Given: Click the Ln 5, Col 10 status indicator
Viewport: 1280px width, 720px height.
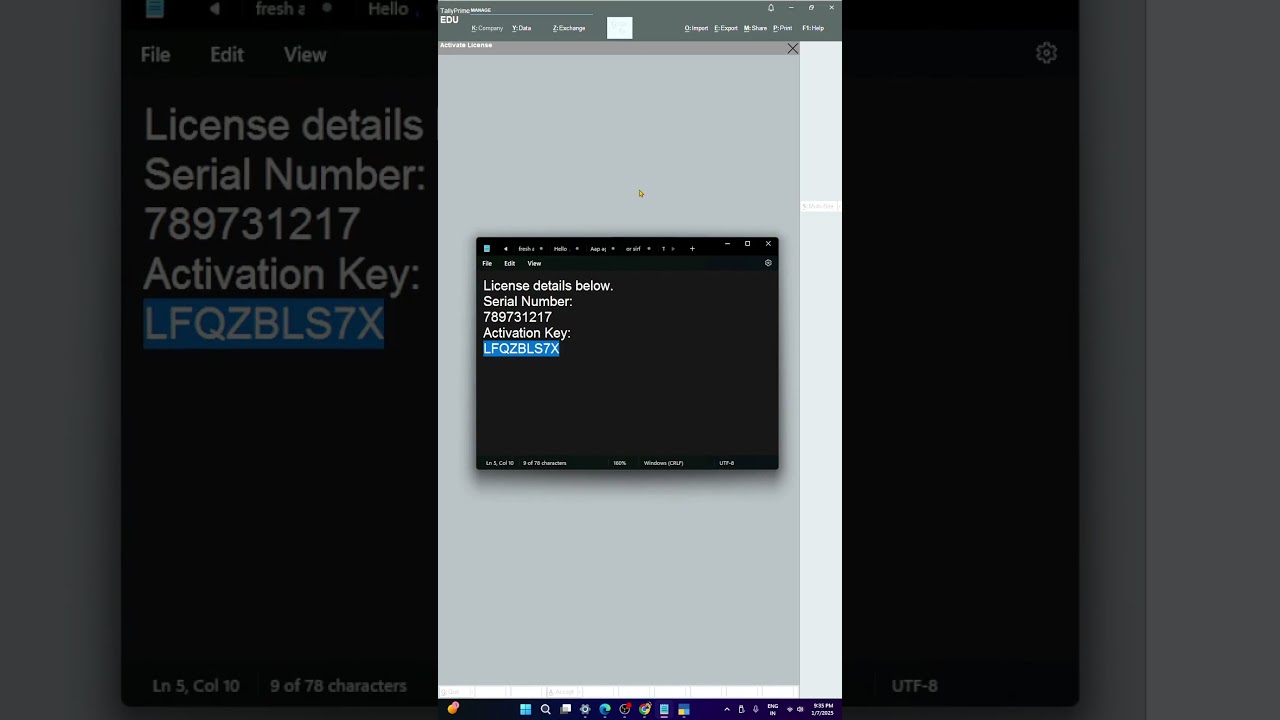Looking at the screenshot, I should pyautogui.click(x=499, y=463).
